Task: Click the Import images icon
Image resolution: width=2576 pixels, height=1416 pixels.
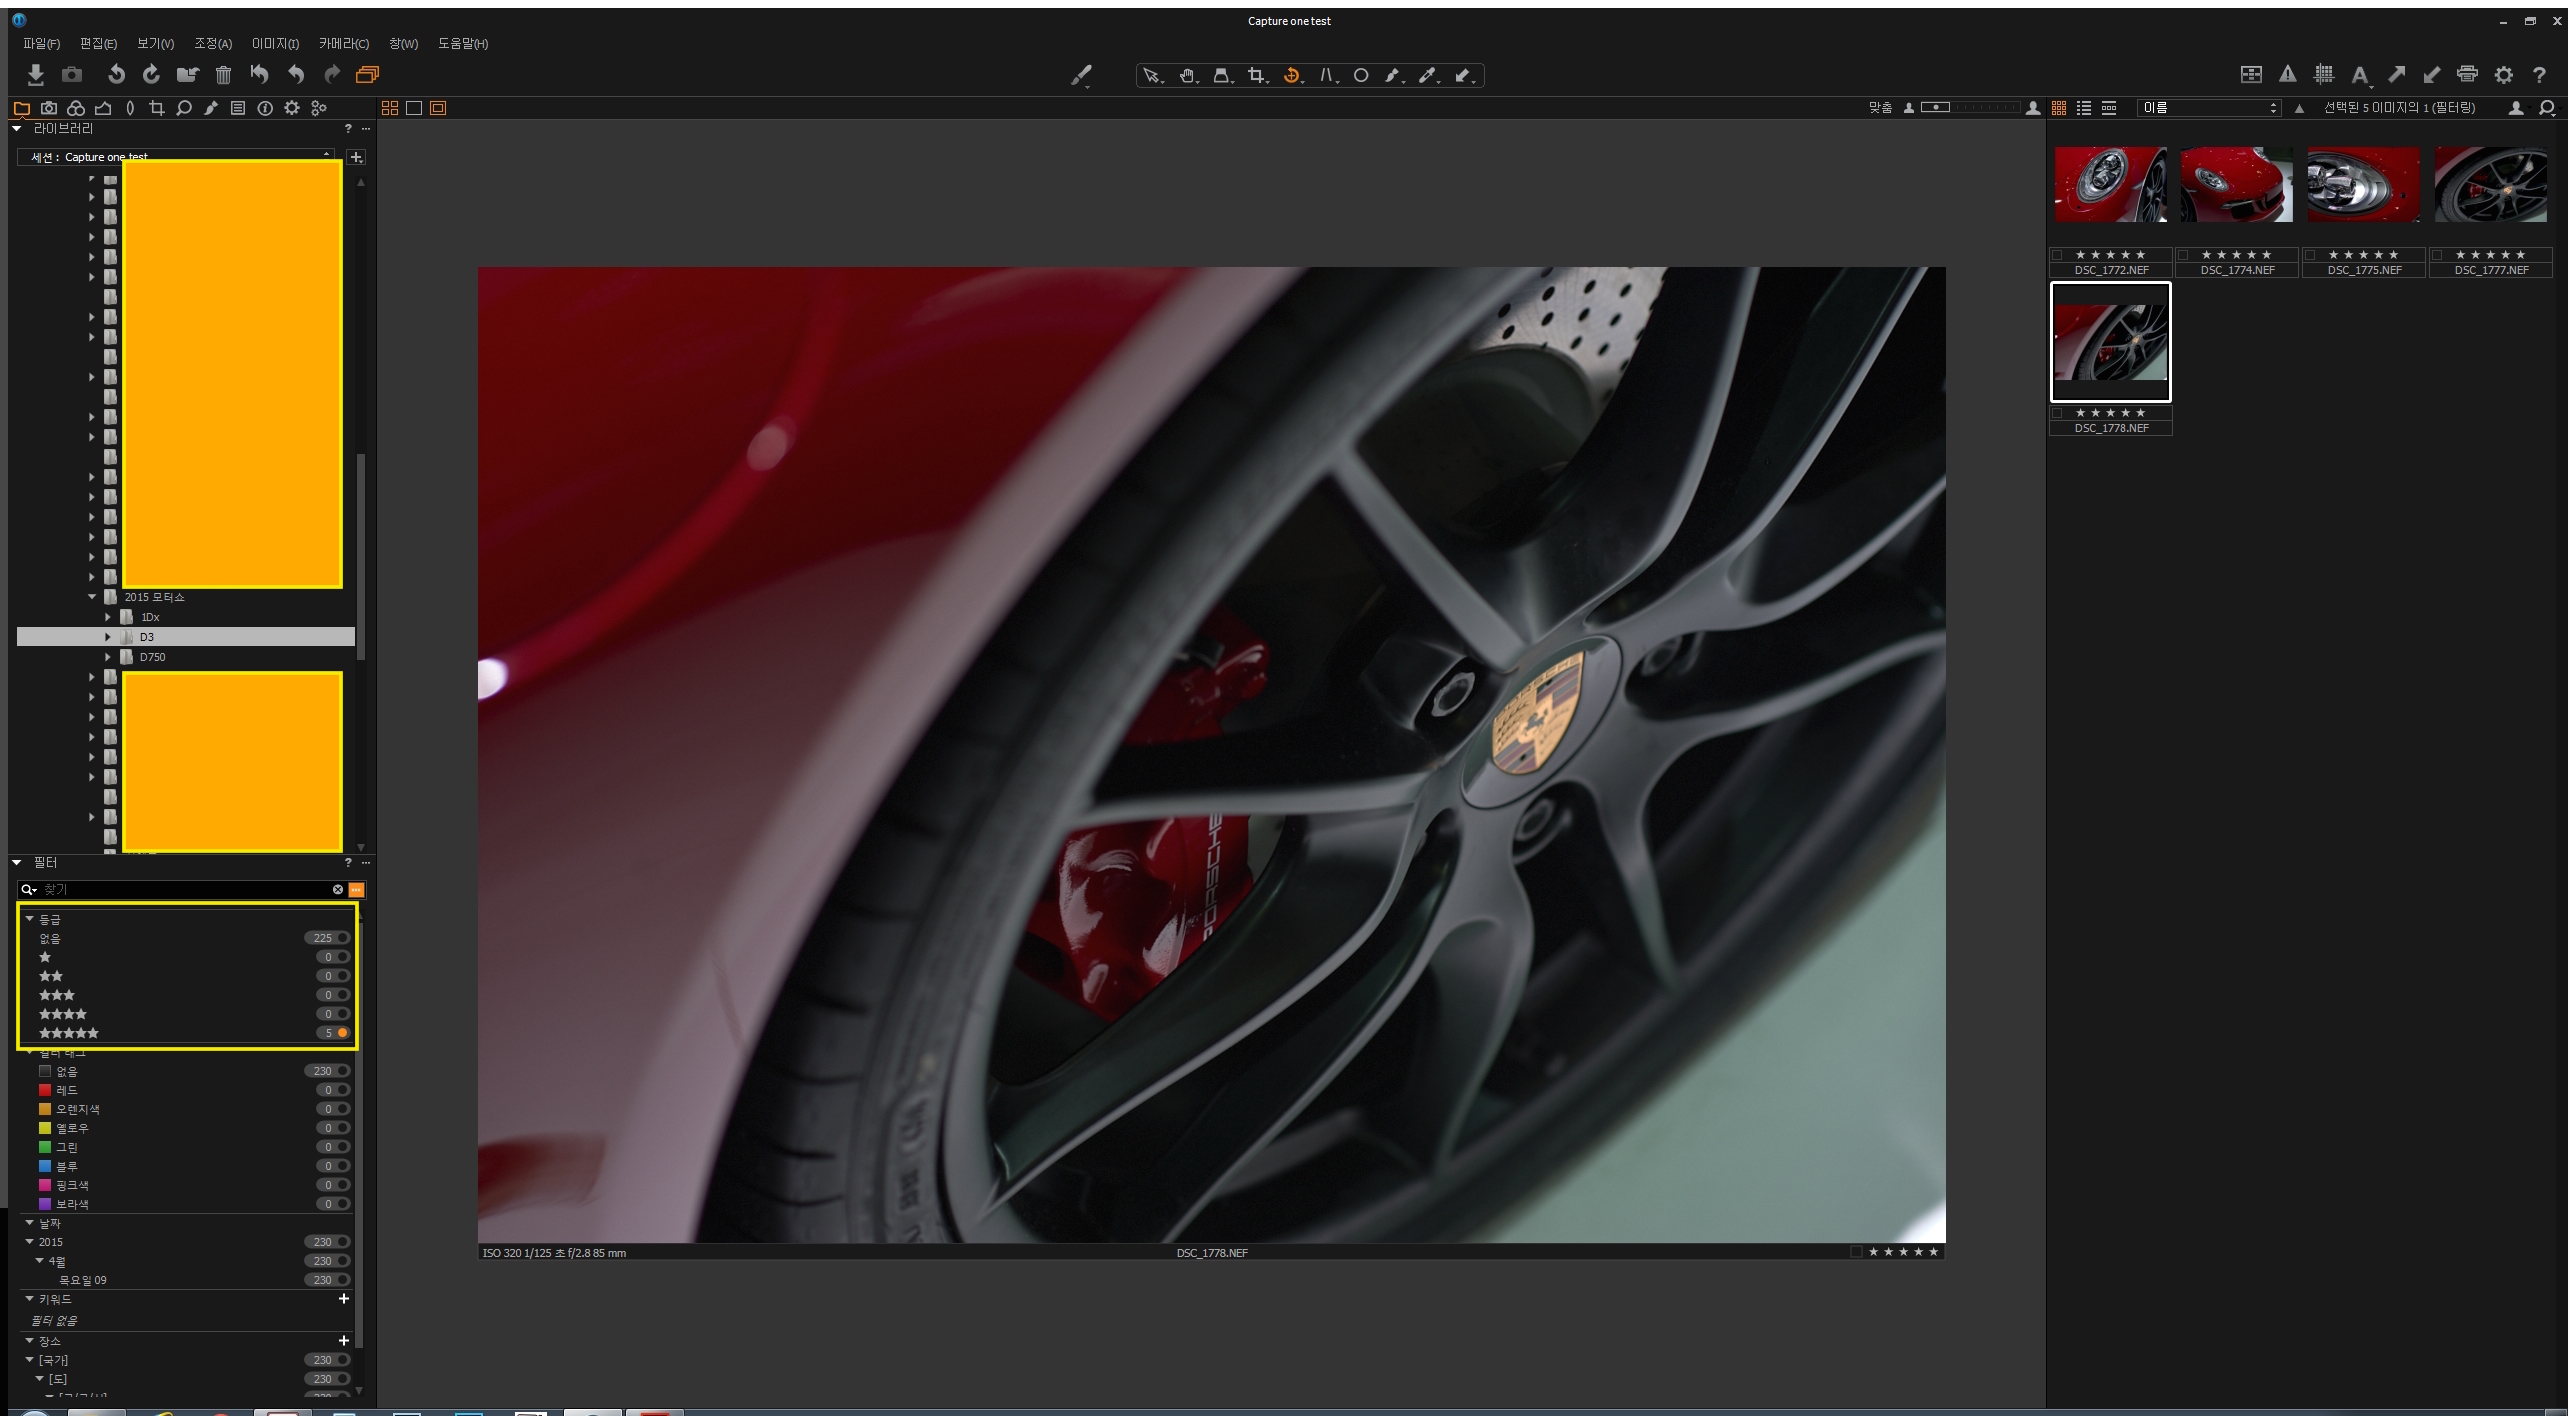Action: pos(36,75)
